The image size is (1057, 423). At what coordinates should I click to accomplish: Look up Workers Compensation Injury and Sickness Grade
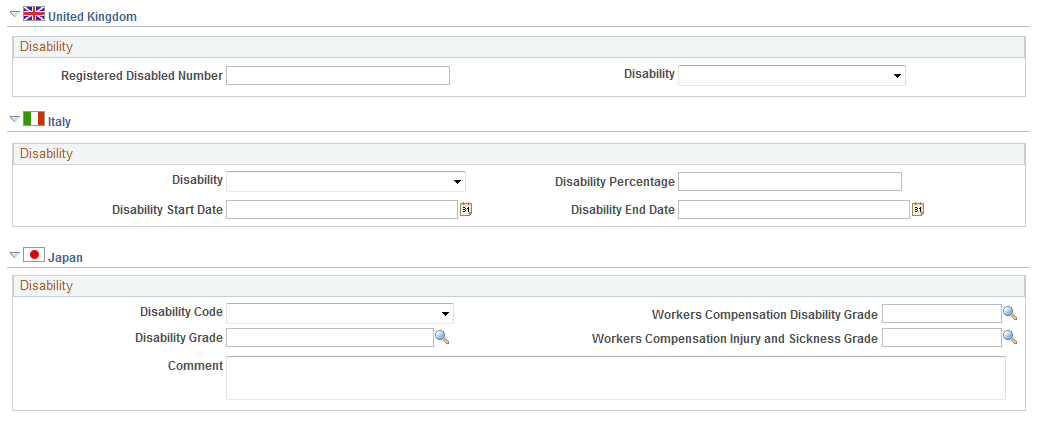pos(1009,337)
